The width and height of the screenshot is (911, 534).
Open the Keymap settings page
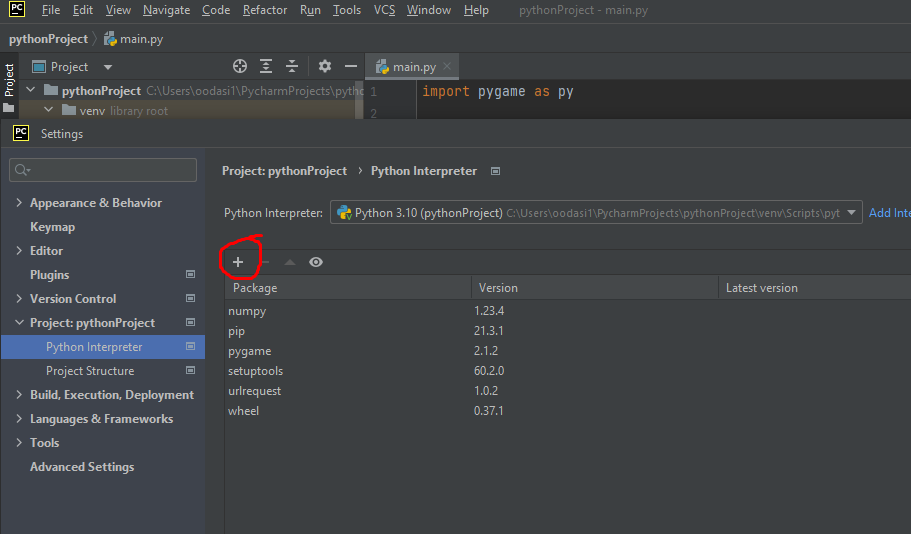click(x=52, y=227)
